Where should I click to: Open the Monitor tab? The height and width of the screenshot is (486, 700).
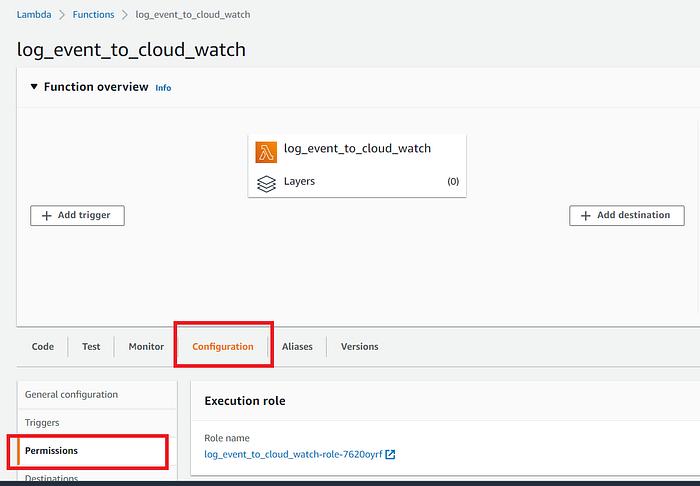[146, 347]
